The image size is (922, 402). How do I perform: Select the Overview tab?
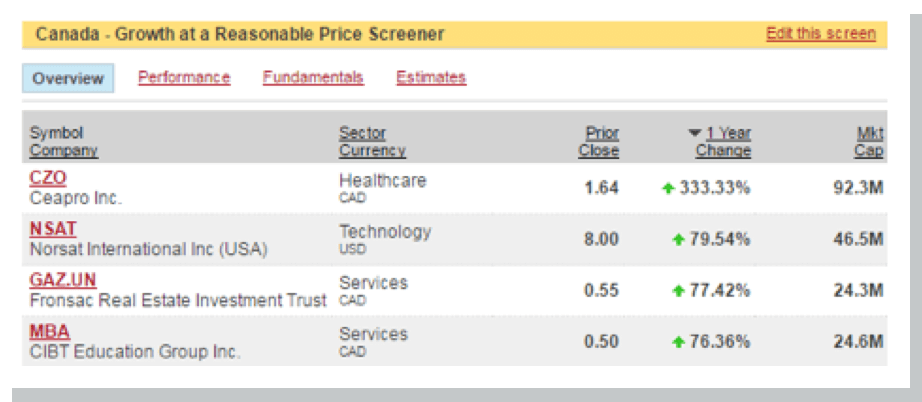(x=68, y=78)
